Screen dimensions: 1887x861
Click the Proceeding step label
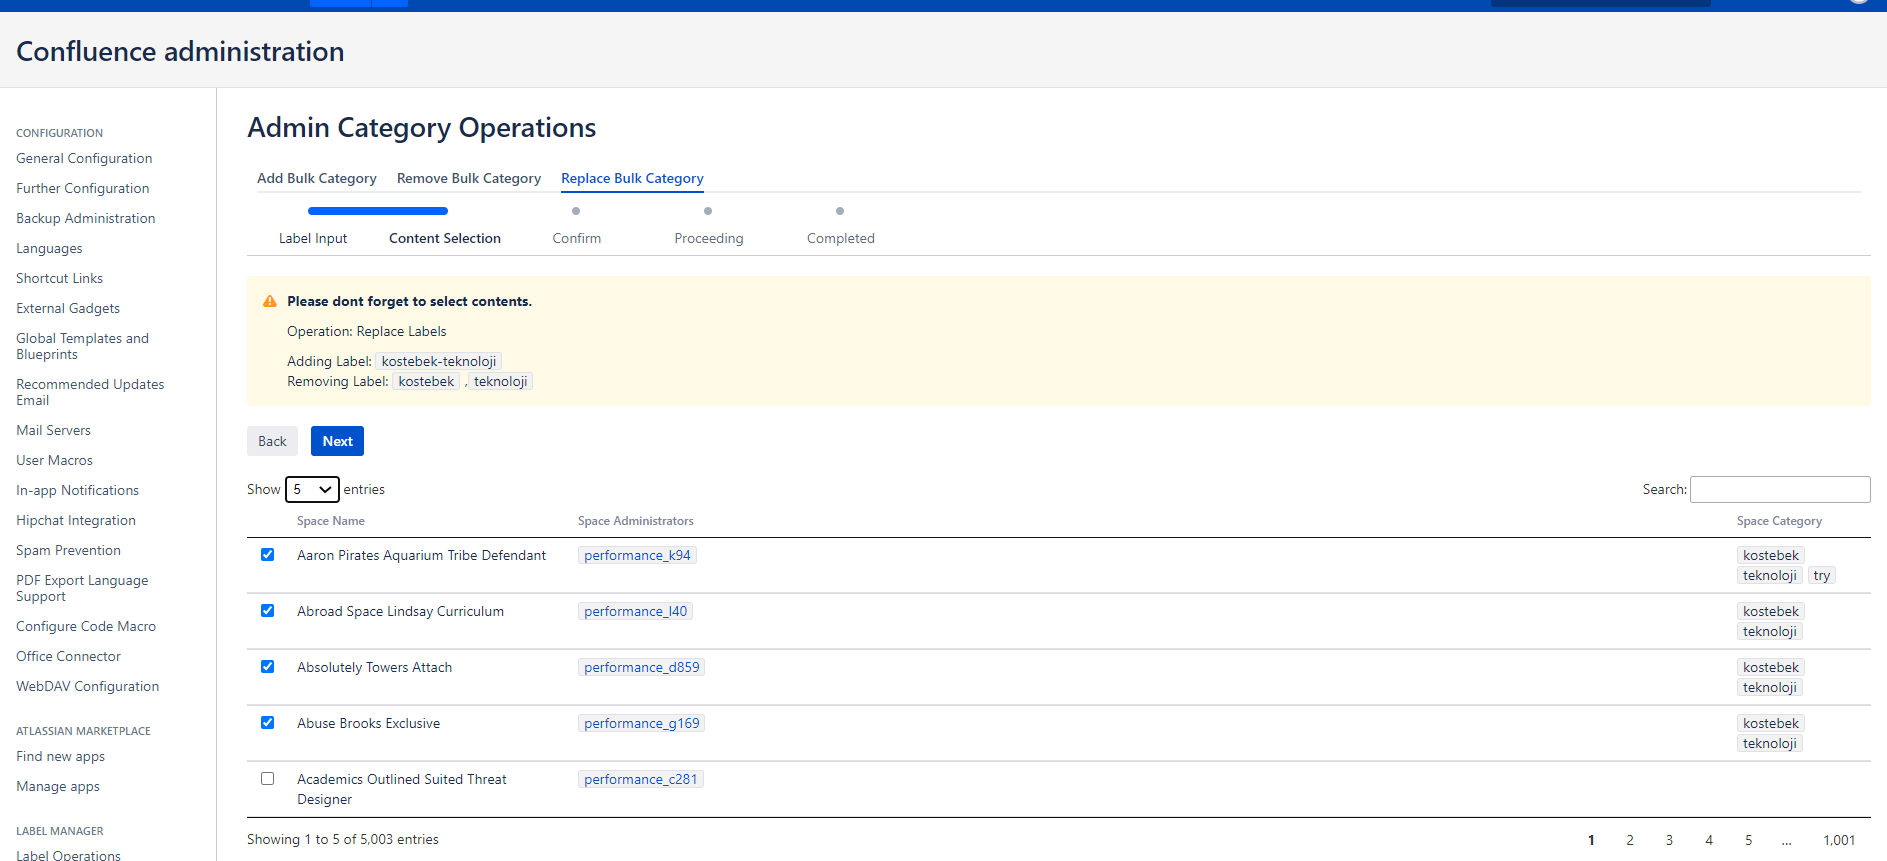[x=709, y=238]
